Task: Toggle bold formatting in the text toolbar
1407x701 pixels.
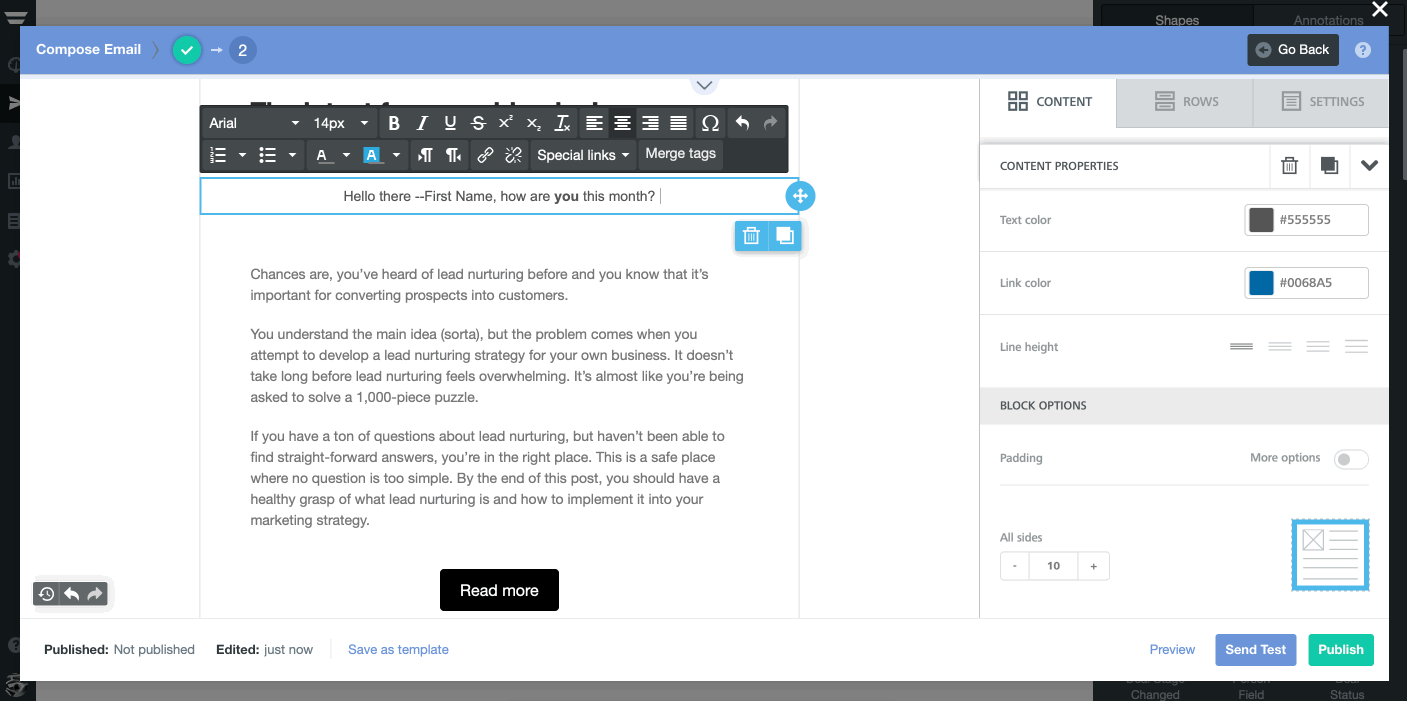Action: click(394, 123)
